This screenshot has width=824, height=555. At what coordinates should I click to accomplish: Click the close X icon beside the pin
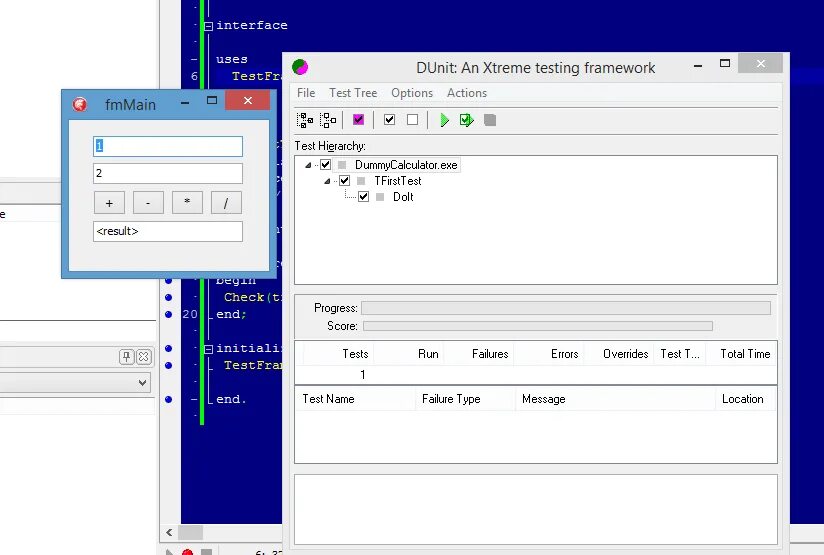(x=143, y=357)
